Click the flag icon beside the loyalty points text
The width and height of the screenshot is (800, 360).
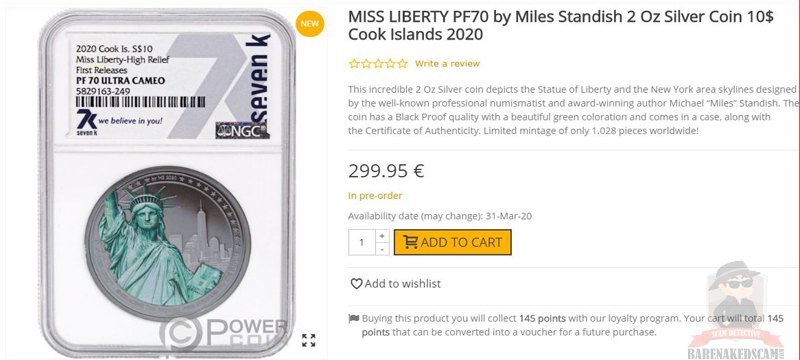pyautogui.click(x=354, y=318)
